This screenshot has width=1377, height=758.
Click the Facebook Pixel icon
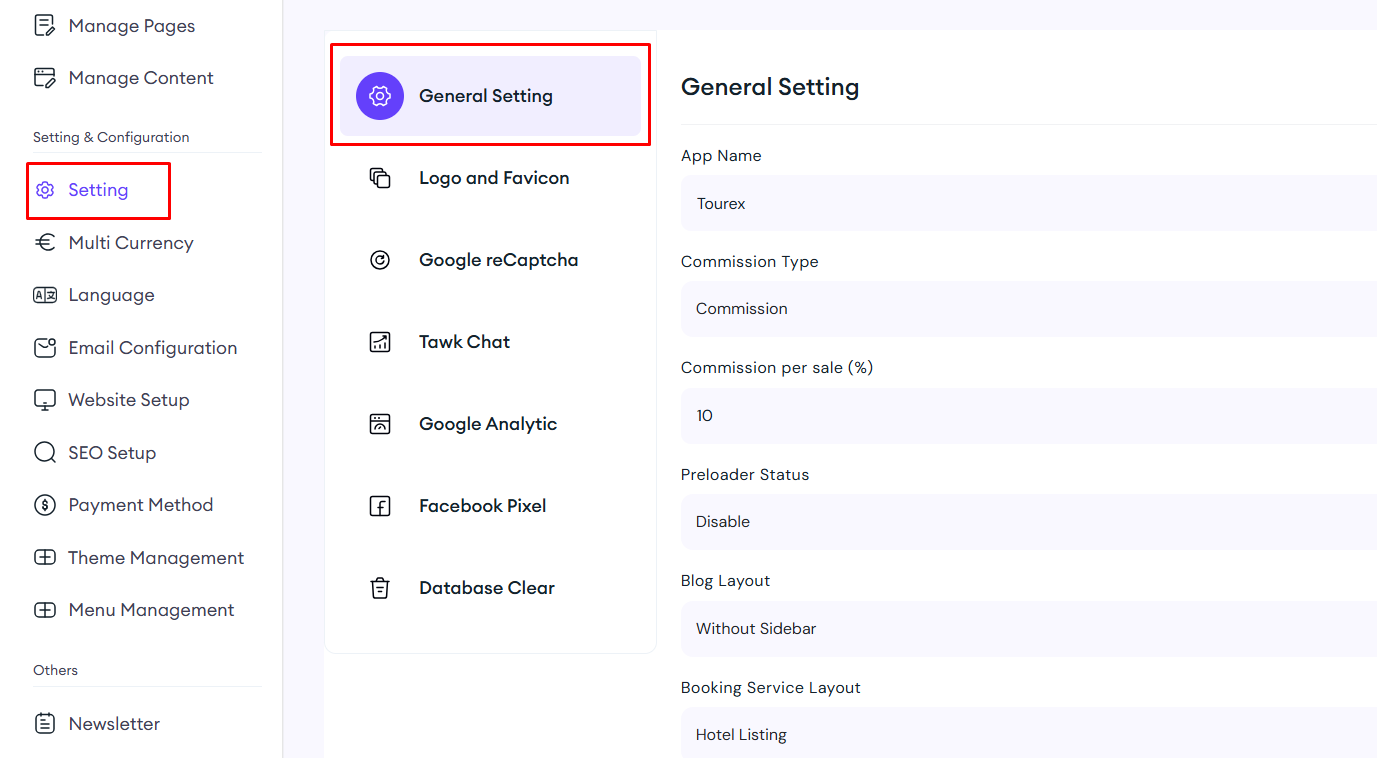point(380,506)
